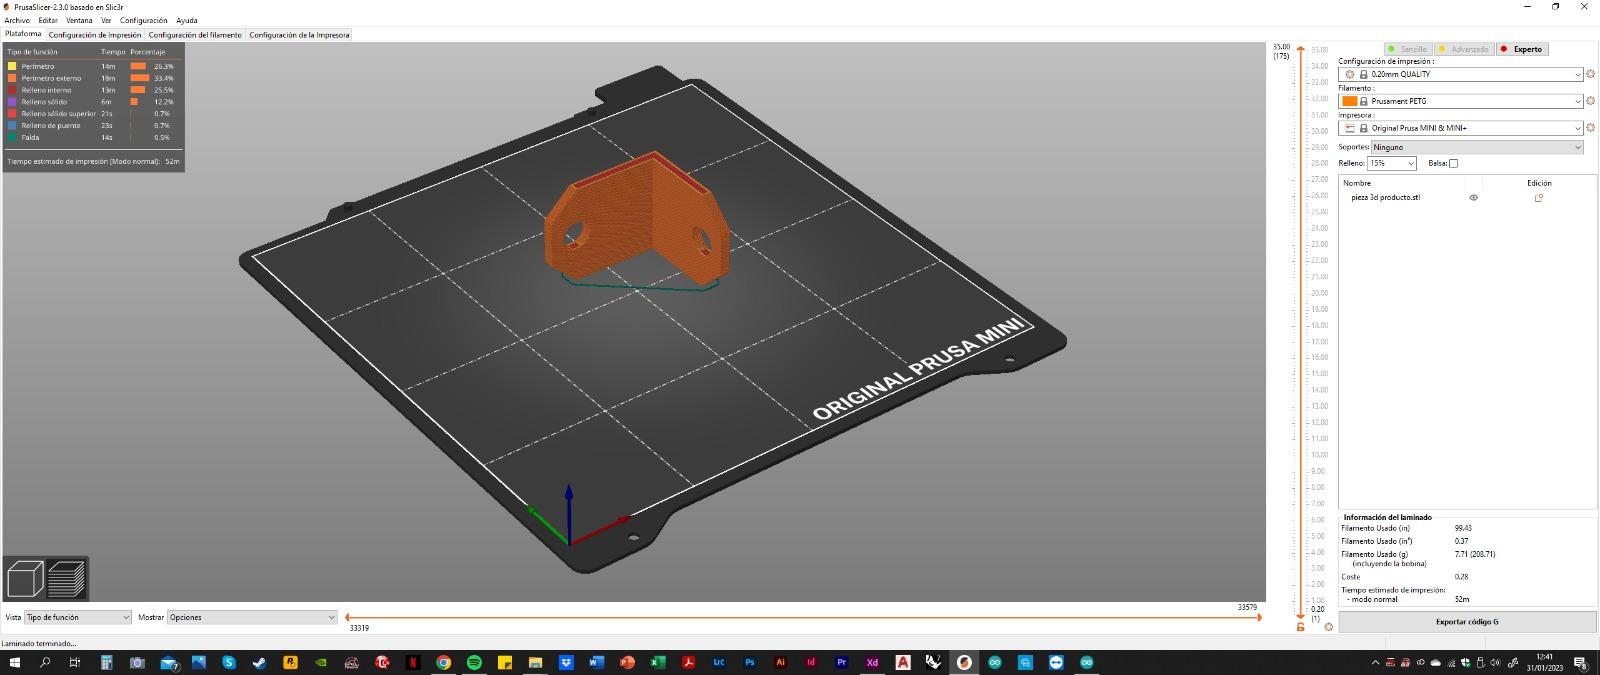This screenshot has width=1600, height=675.
Task: Toggle the Balsa (raft) checkbox
Action: 1454,163
